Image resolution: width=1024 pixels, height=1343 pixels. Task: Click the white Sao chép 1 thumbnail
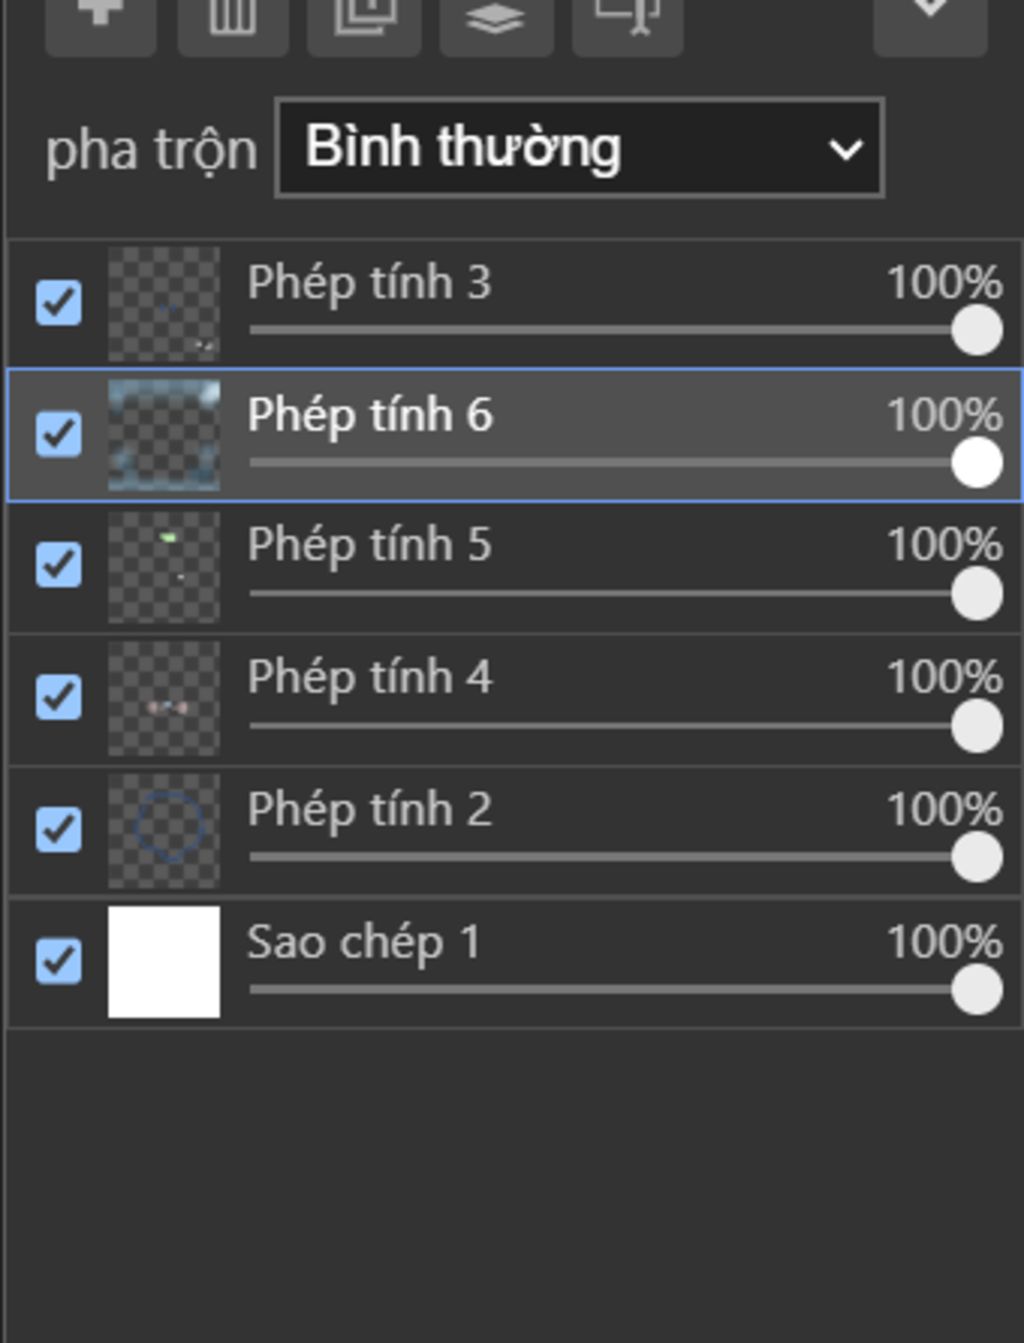pos(164,962)
